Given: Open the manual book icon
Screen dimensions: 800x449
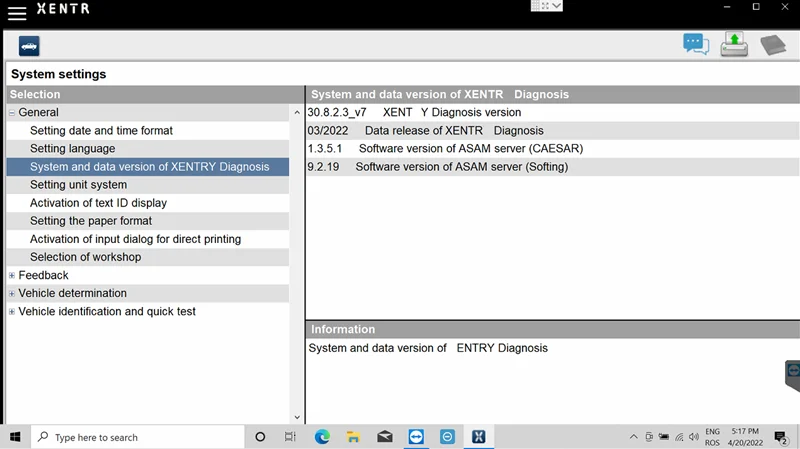Looking at the screenshot, I should click(x=773, y=45).
